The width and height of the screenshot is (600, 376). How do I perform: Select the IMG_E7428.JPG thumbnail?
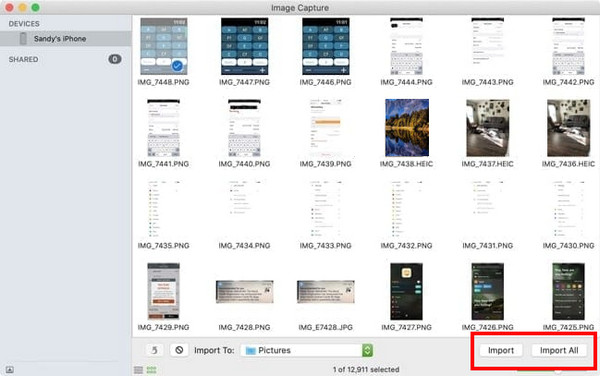(x=326, y=291)
